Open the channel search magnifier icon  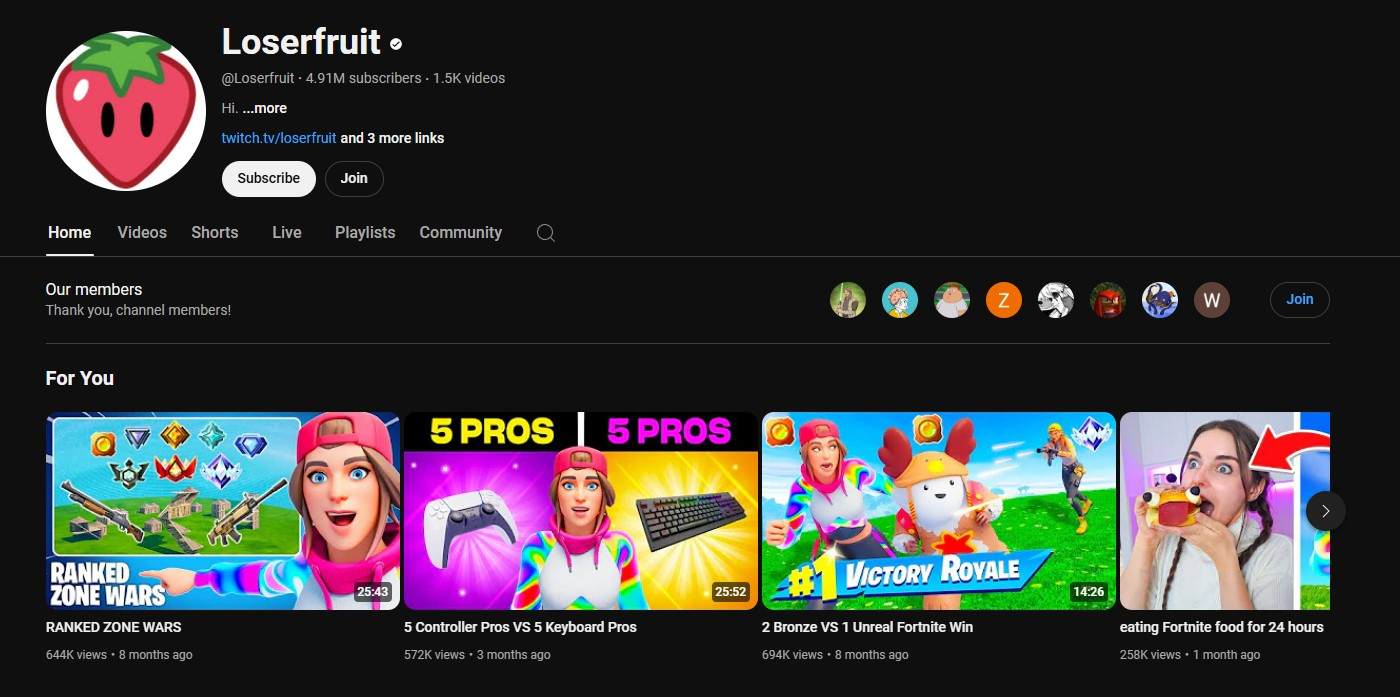click(x=545, y=233)
